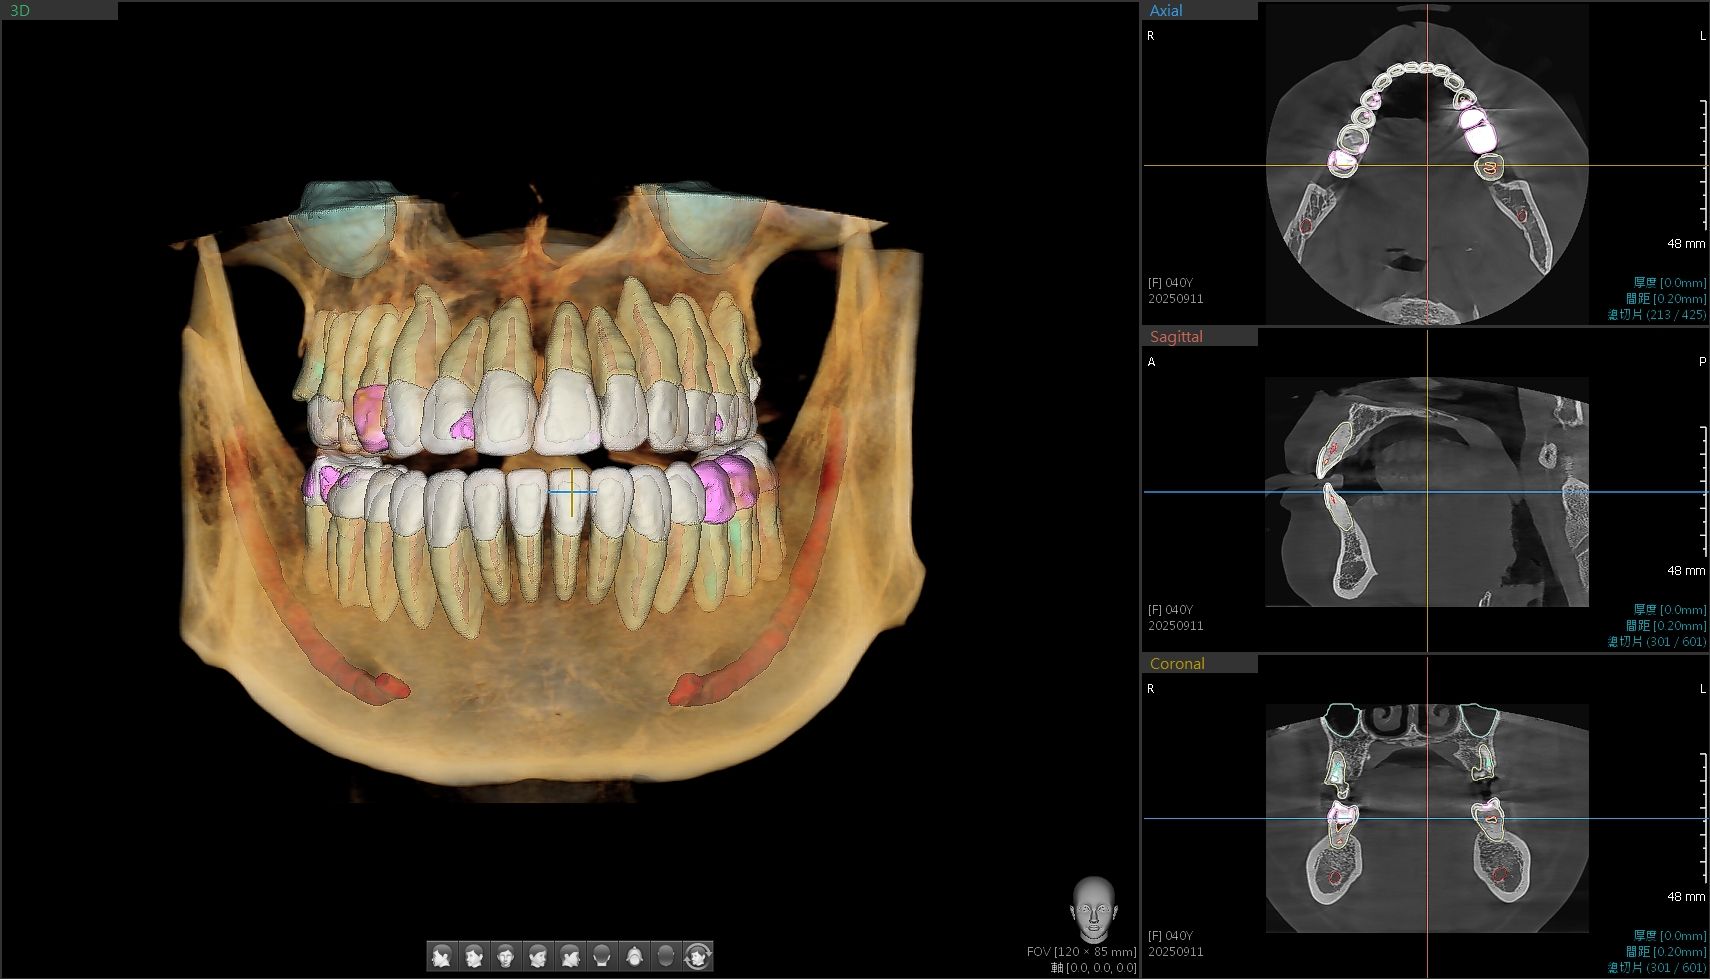The image size is (1710, 979).
Task: Click the Axial 厚度 [0.0mm] thickness setting
Action: click(x=1669, y=283)
